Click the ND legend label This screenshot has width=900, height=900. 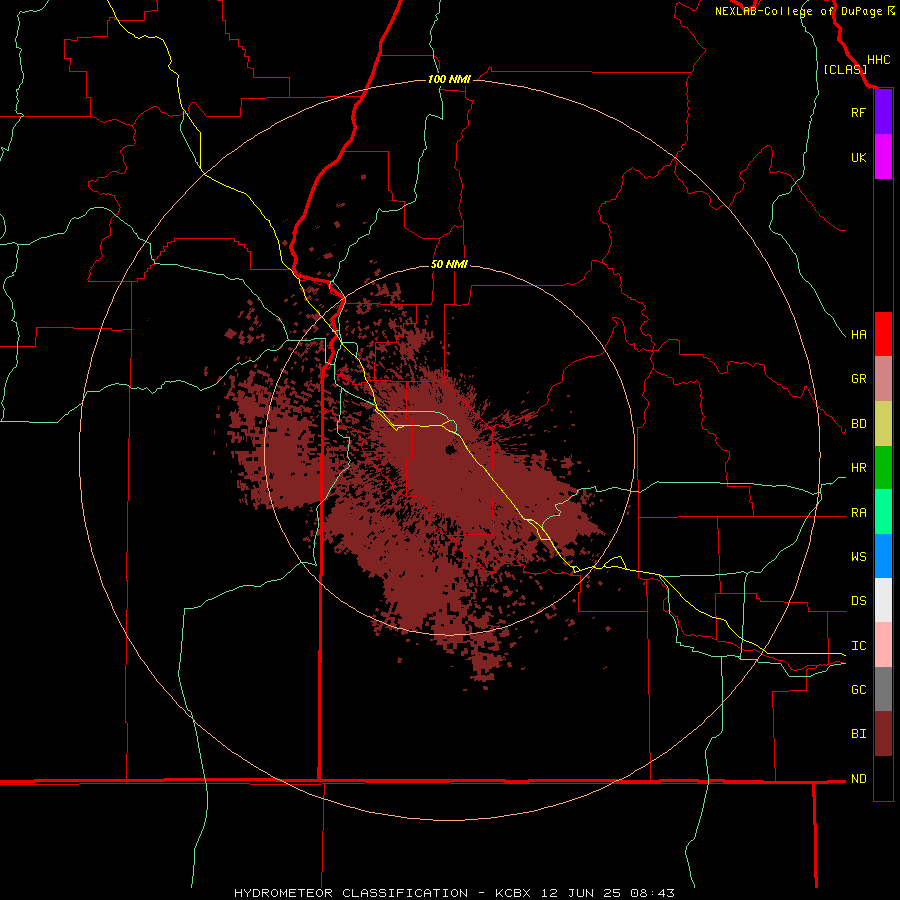click(x=858, y=779)
